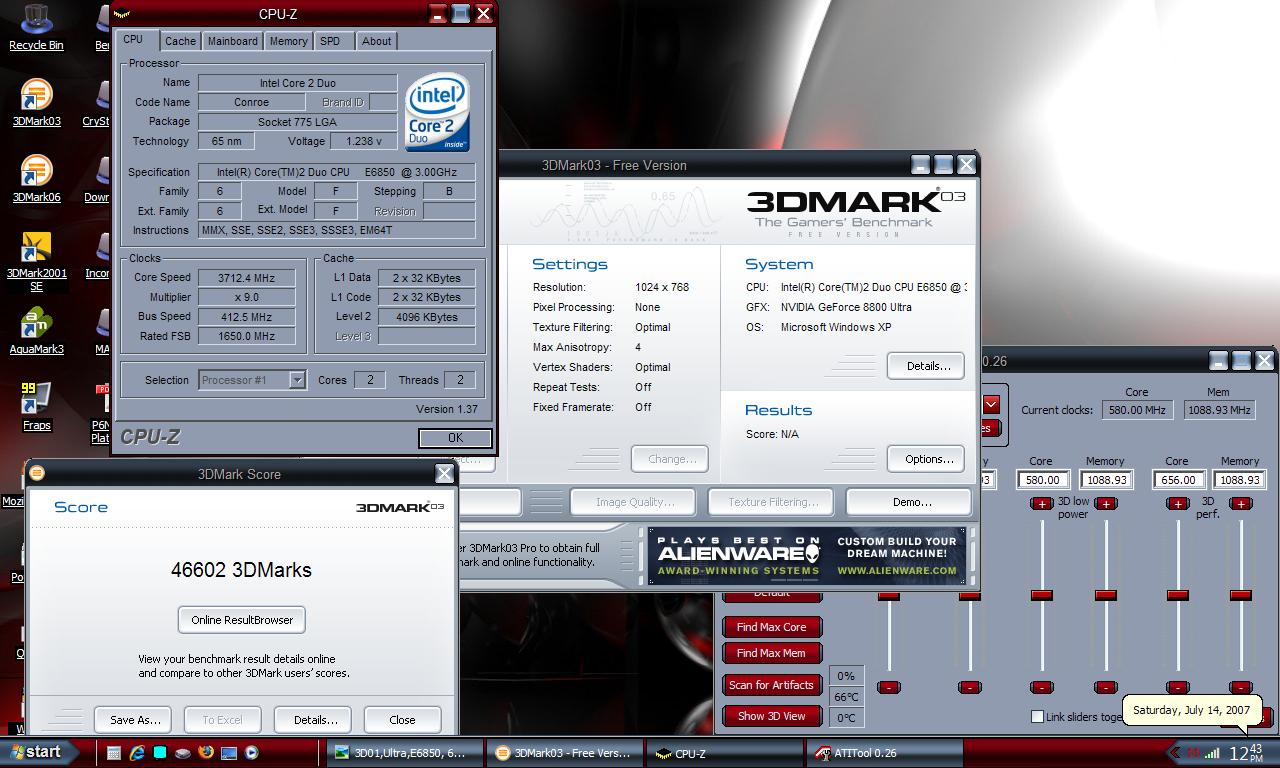Viewport: 1280px width, 768px height.
Task: Increase 3D perf Core with plus button
Action: coord(1177,504)
